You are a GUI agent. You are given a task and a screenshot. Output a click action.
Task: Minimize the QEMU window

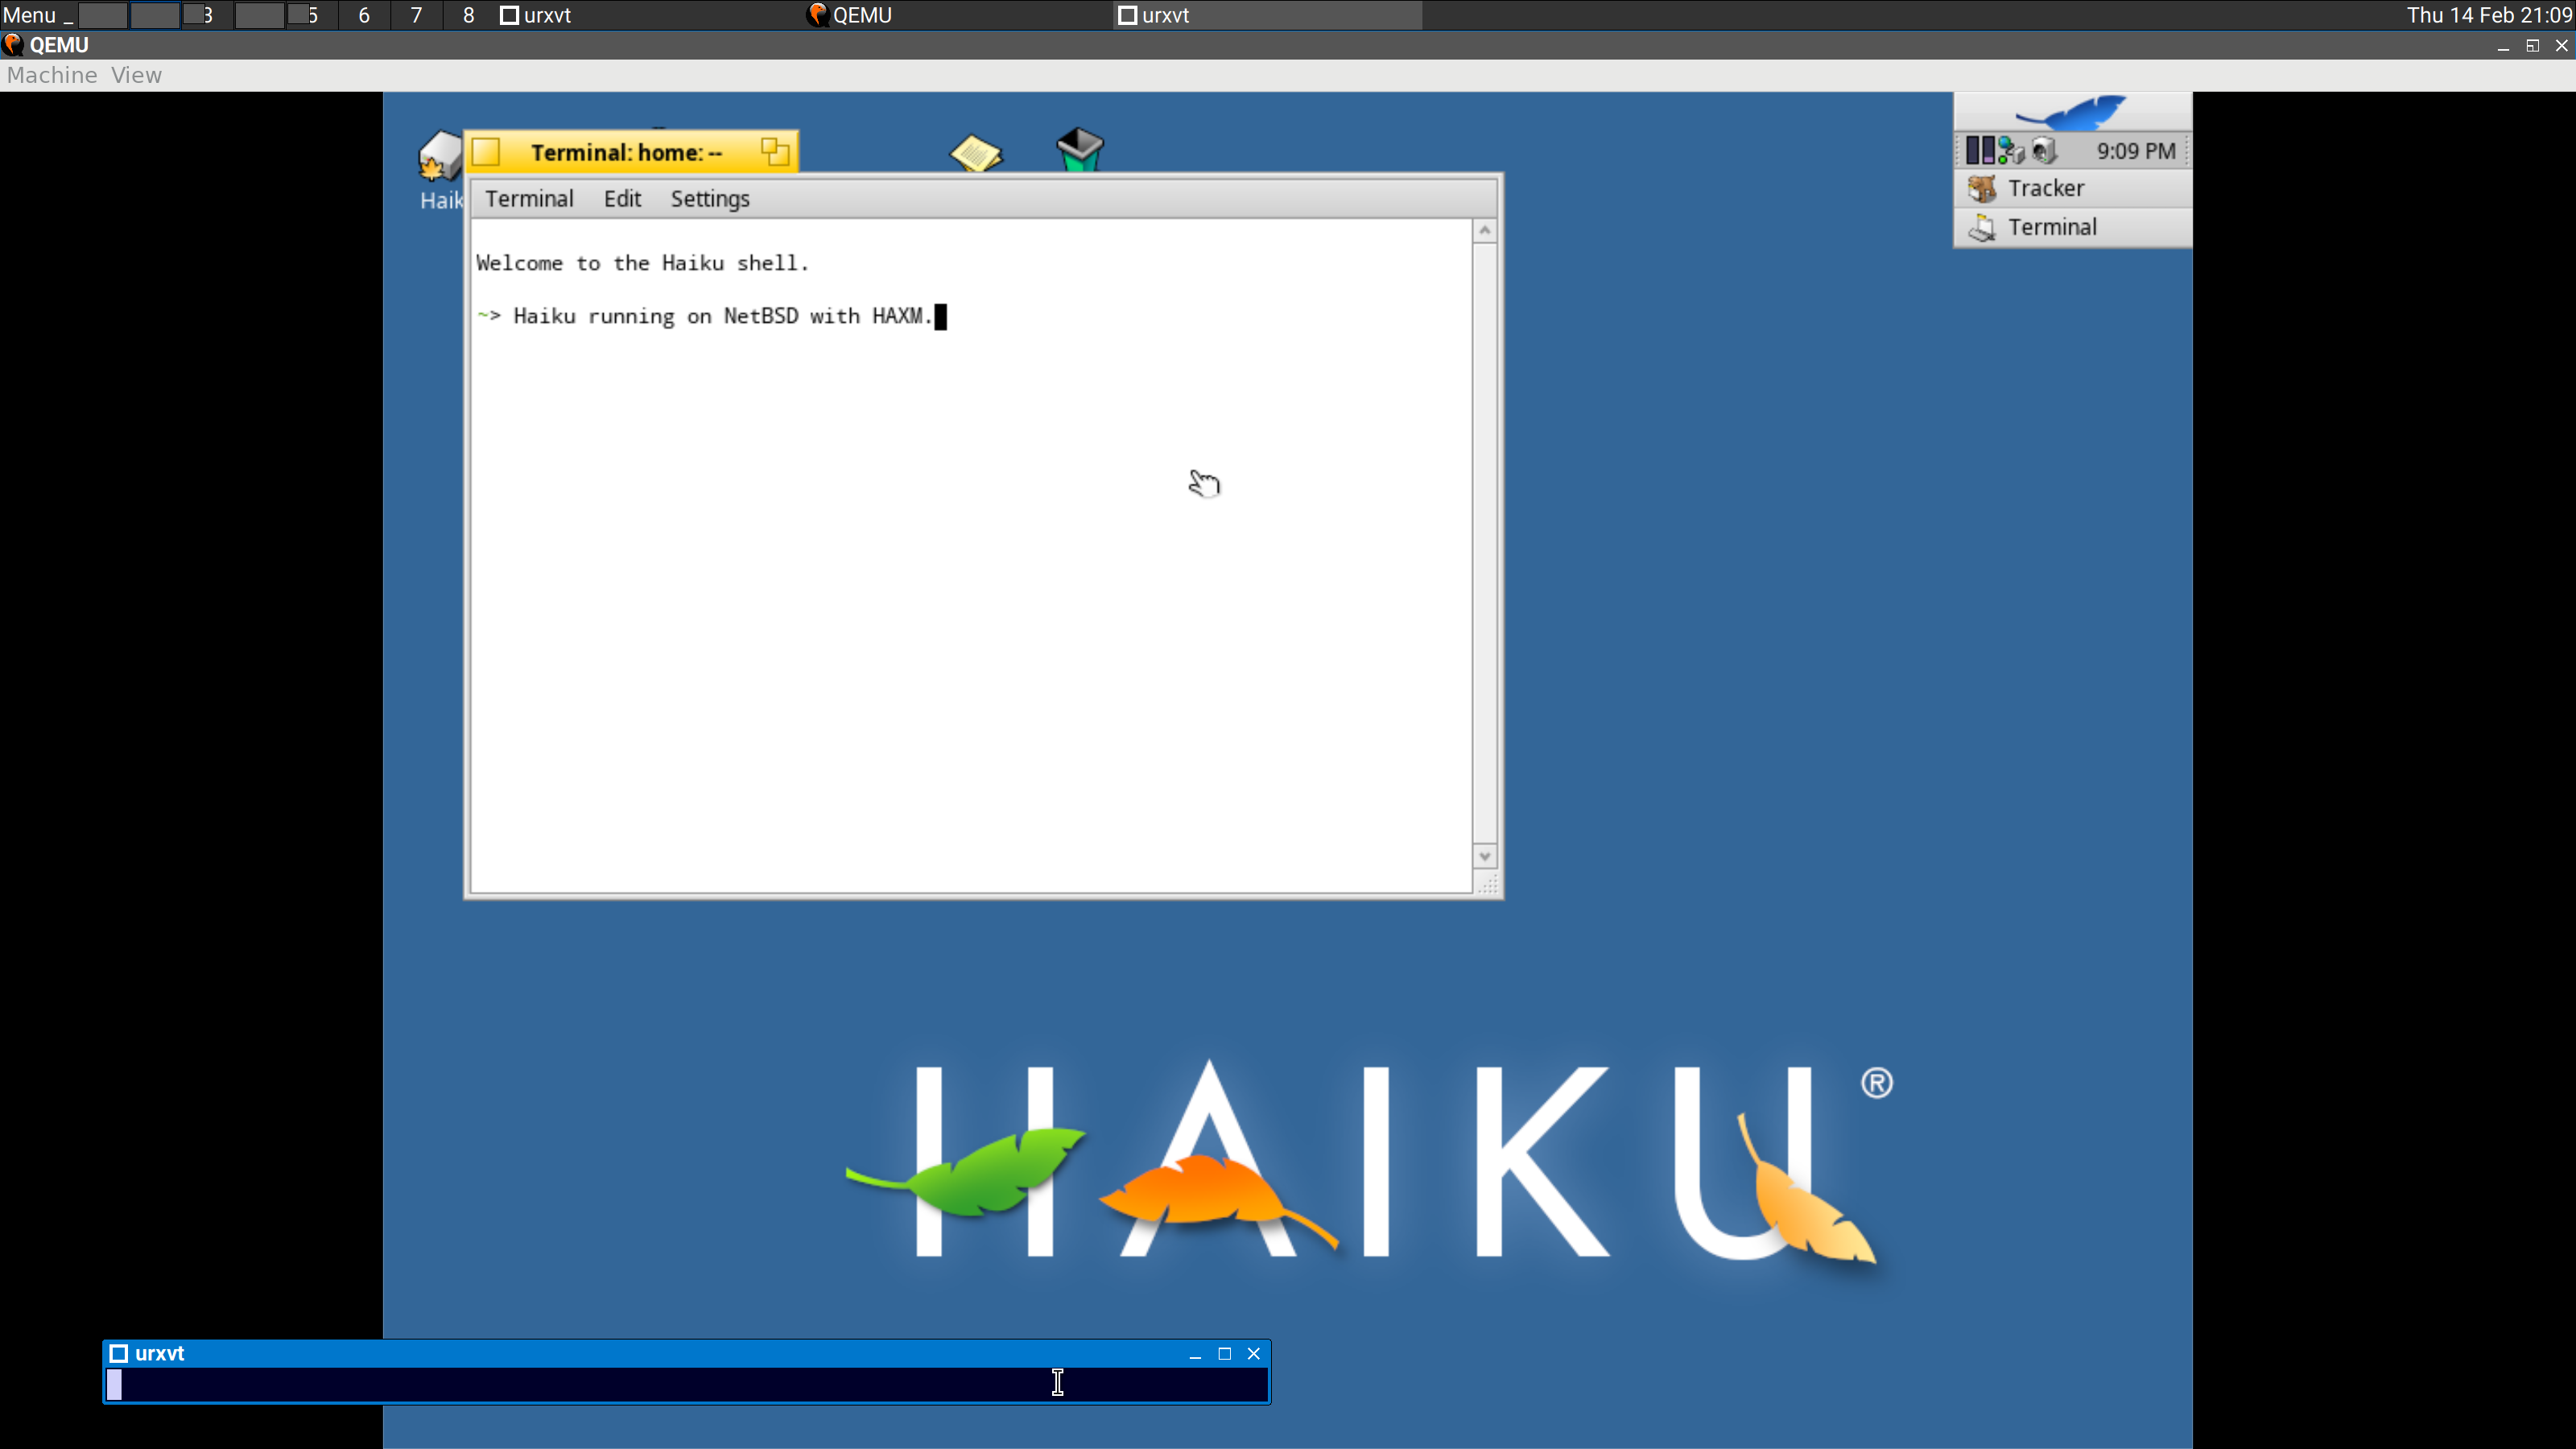point(2503,46)
